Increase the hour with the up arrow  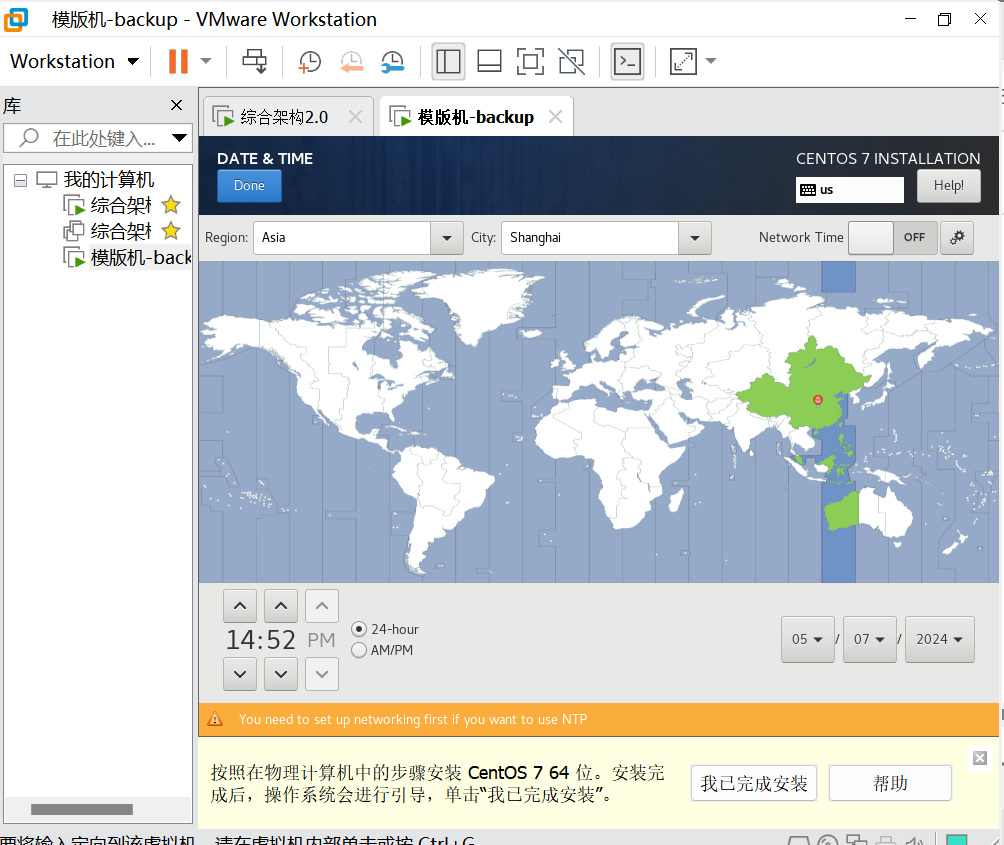(x=240, y=606)
